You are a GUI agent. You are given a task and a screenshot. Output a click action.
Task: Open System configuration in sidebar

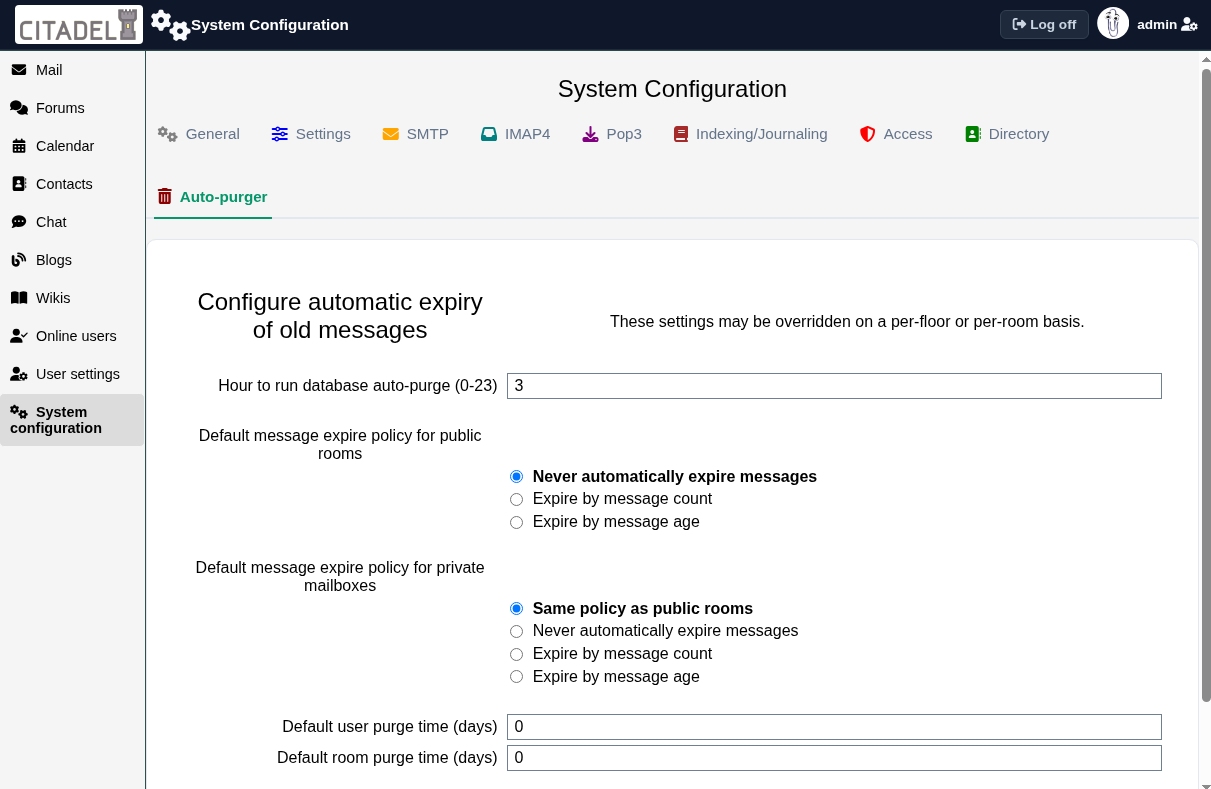72,420
